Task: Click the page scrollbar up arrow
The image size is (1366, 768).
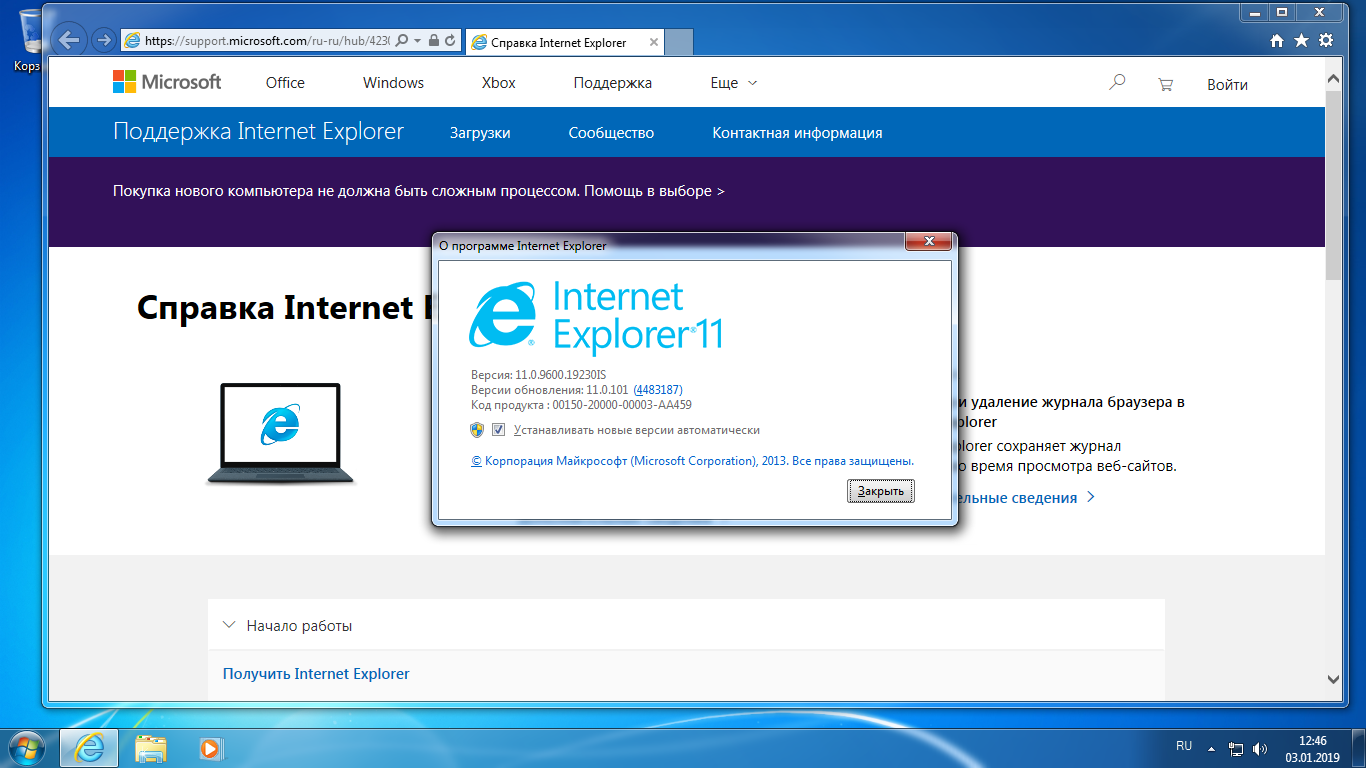Action: click(1333, 77)
